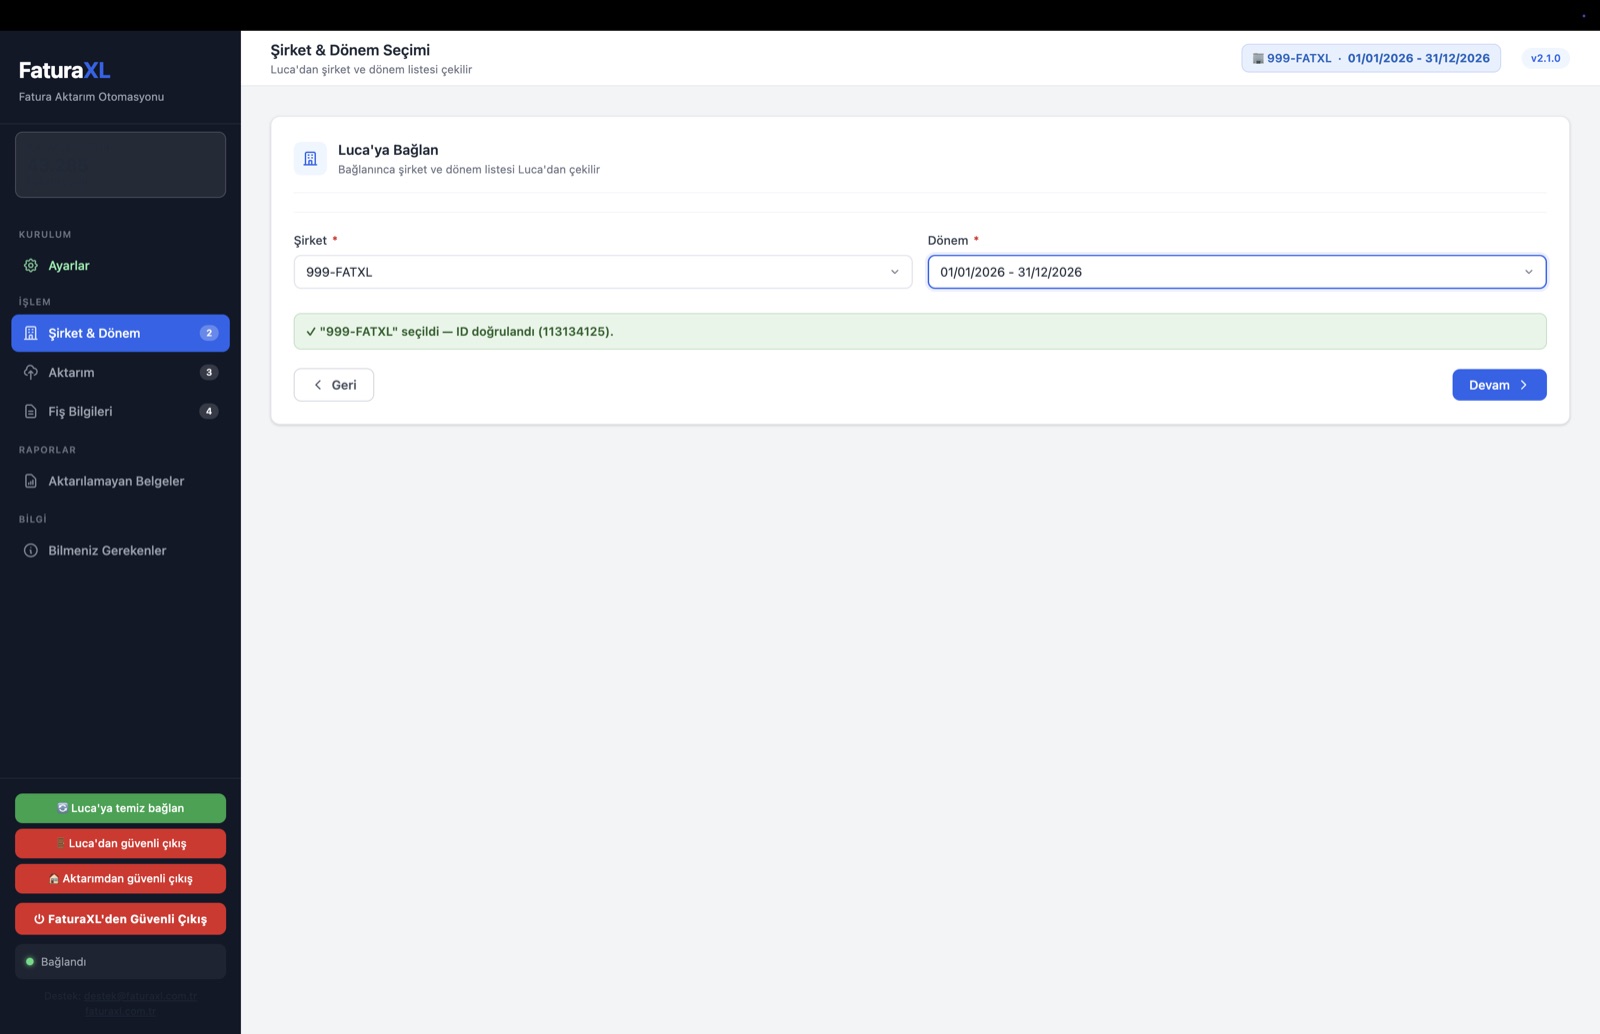Continue with the Devam button
This screenshot has height=1034, width=1600.
point(1499,385)
